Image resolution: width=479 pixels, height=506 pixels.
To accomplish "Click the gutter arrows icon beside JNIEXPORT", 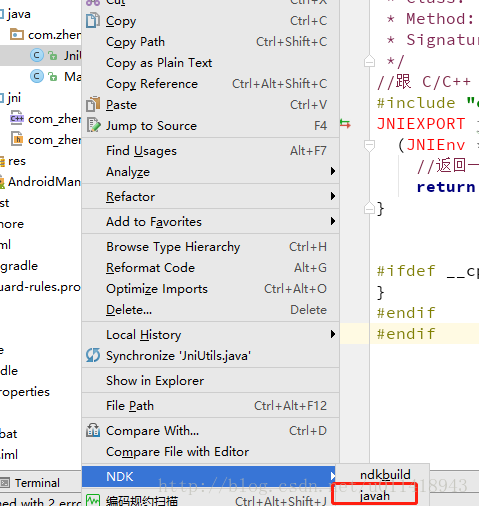I will click(345, 124).
